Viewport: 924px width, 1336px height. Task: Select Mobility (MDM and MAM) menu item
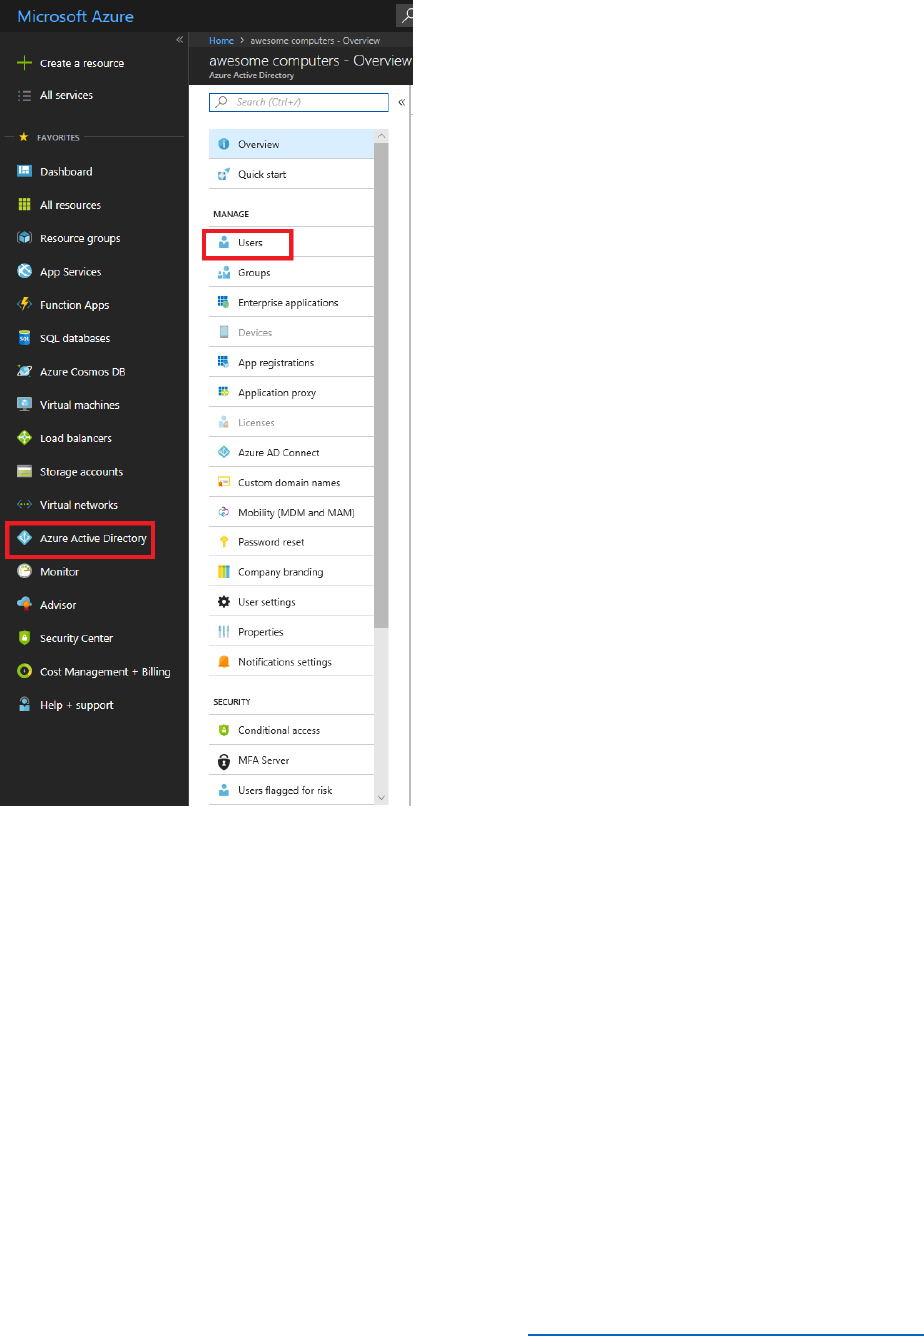tap(291, 512)
